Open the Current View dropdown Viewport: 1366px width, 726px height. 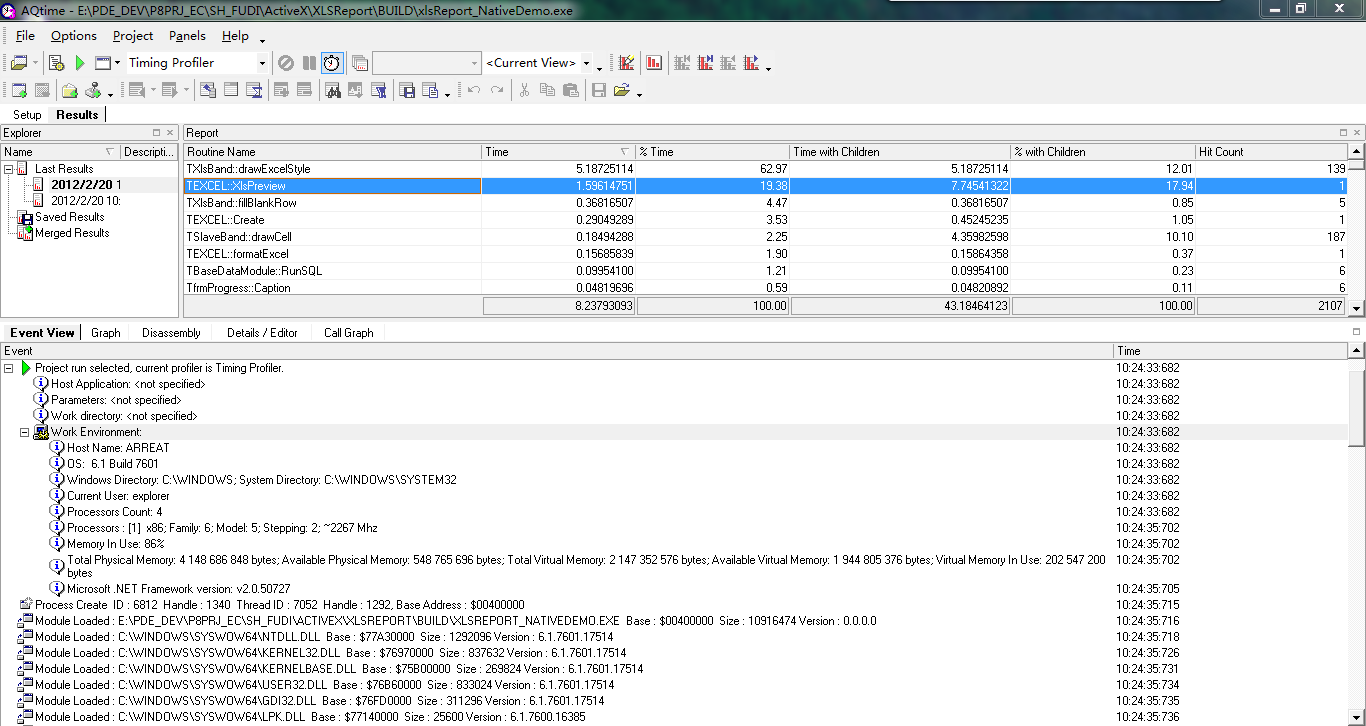[x=586, y=63]
